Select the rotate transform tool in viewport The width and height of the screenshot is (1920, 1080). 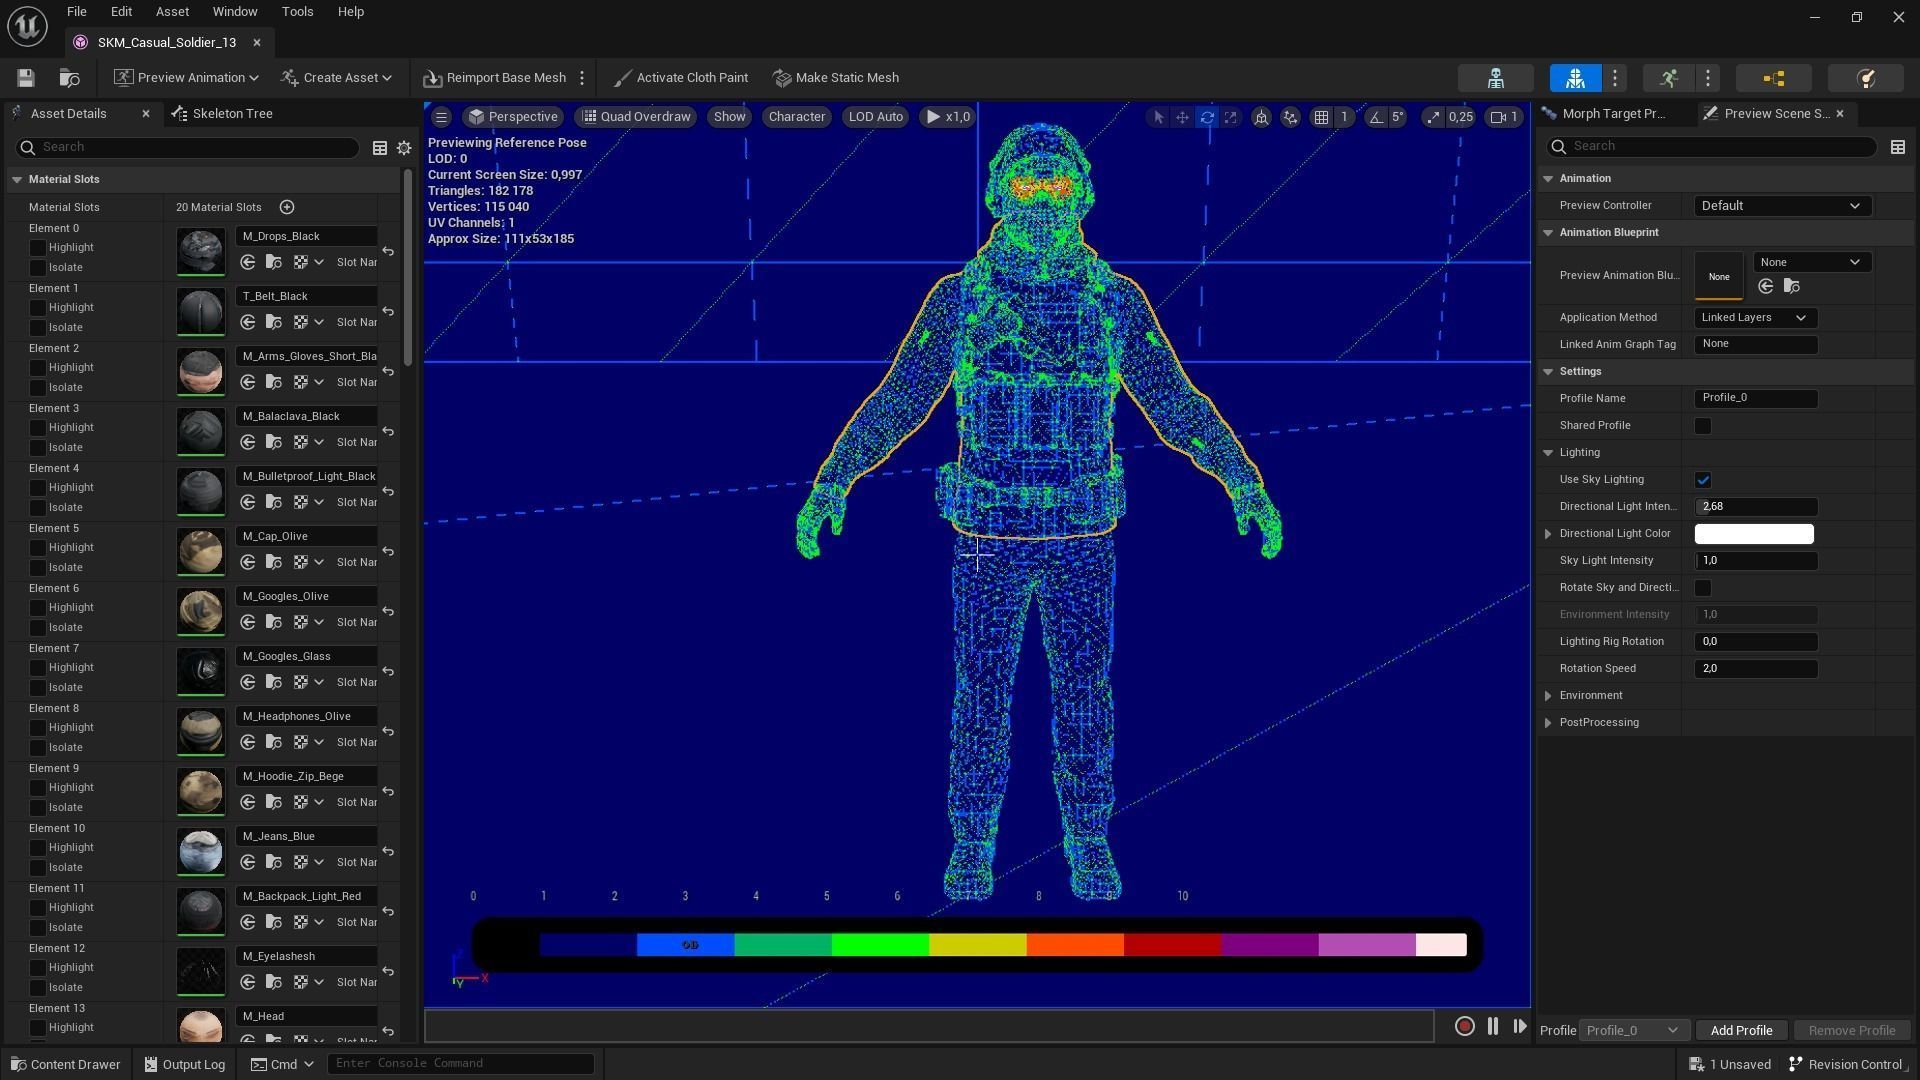[x=1207, y=117]
